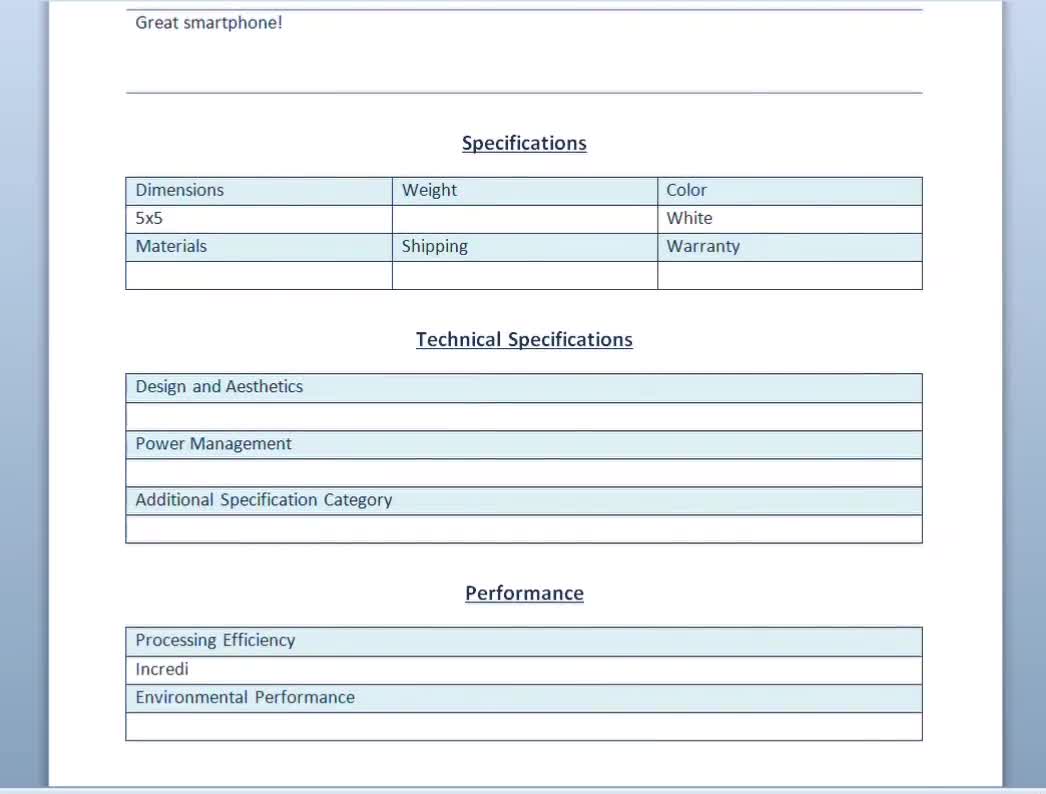Click the "Great smartphone!" review text
Viewport: 1046px width, 794px height.
pos(210,22)
